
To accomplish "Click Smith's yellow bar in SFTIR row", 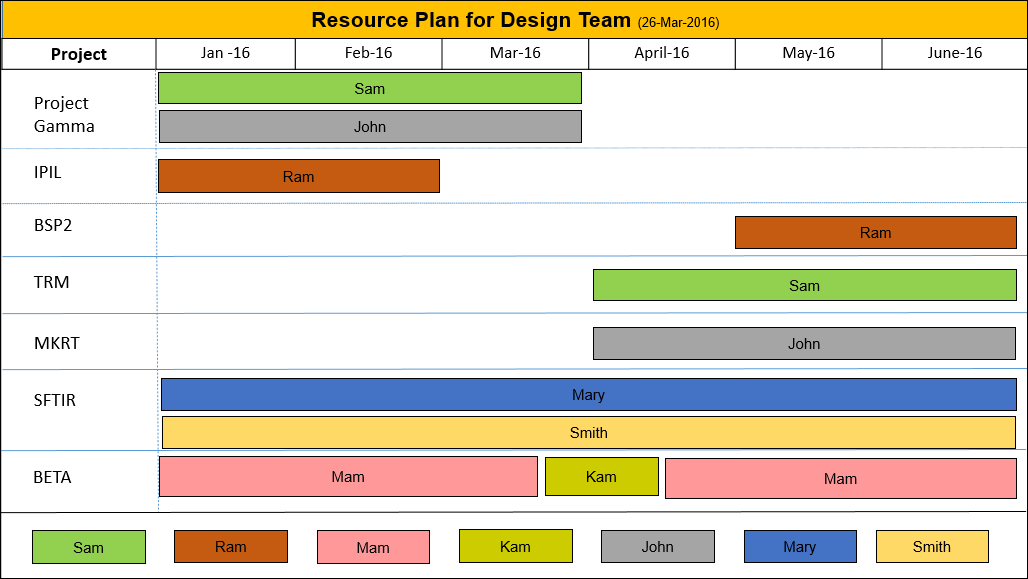I will (x=588, y=432).
